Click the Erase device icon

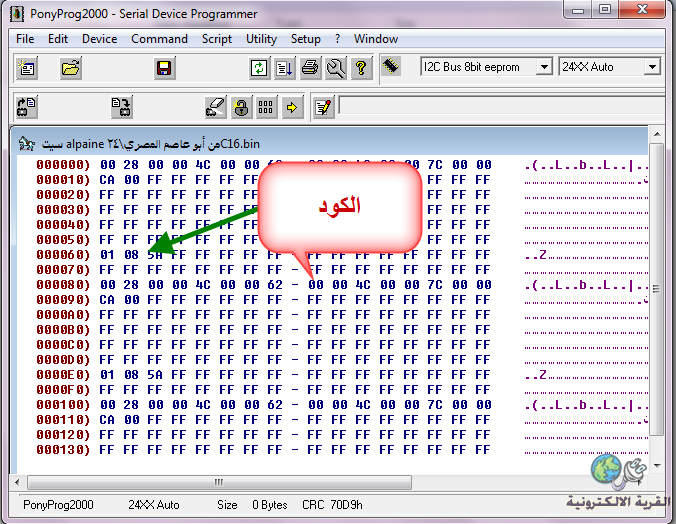tap(215, 107)
